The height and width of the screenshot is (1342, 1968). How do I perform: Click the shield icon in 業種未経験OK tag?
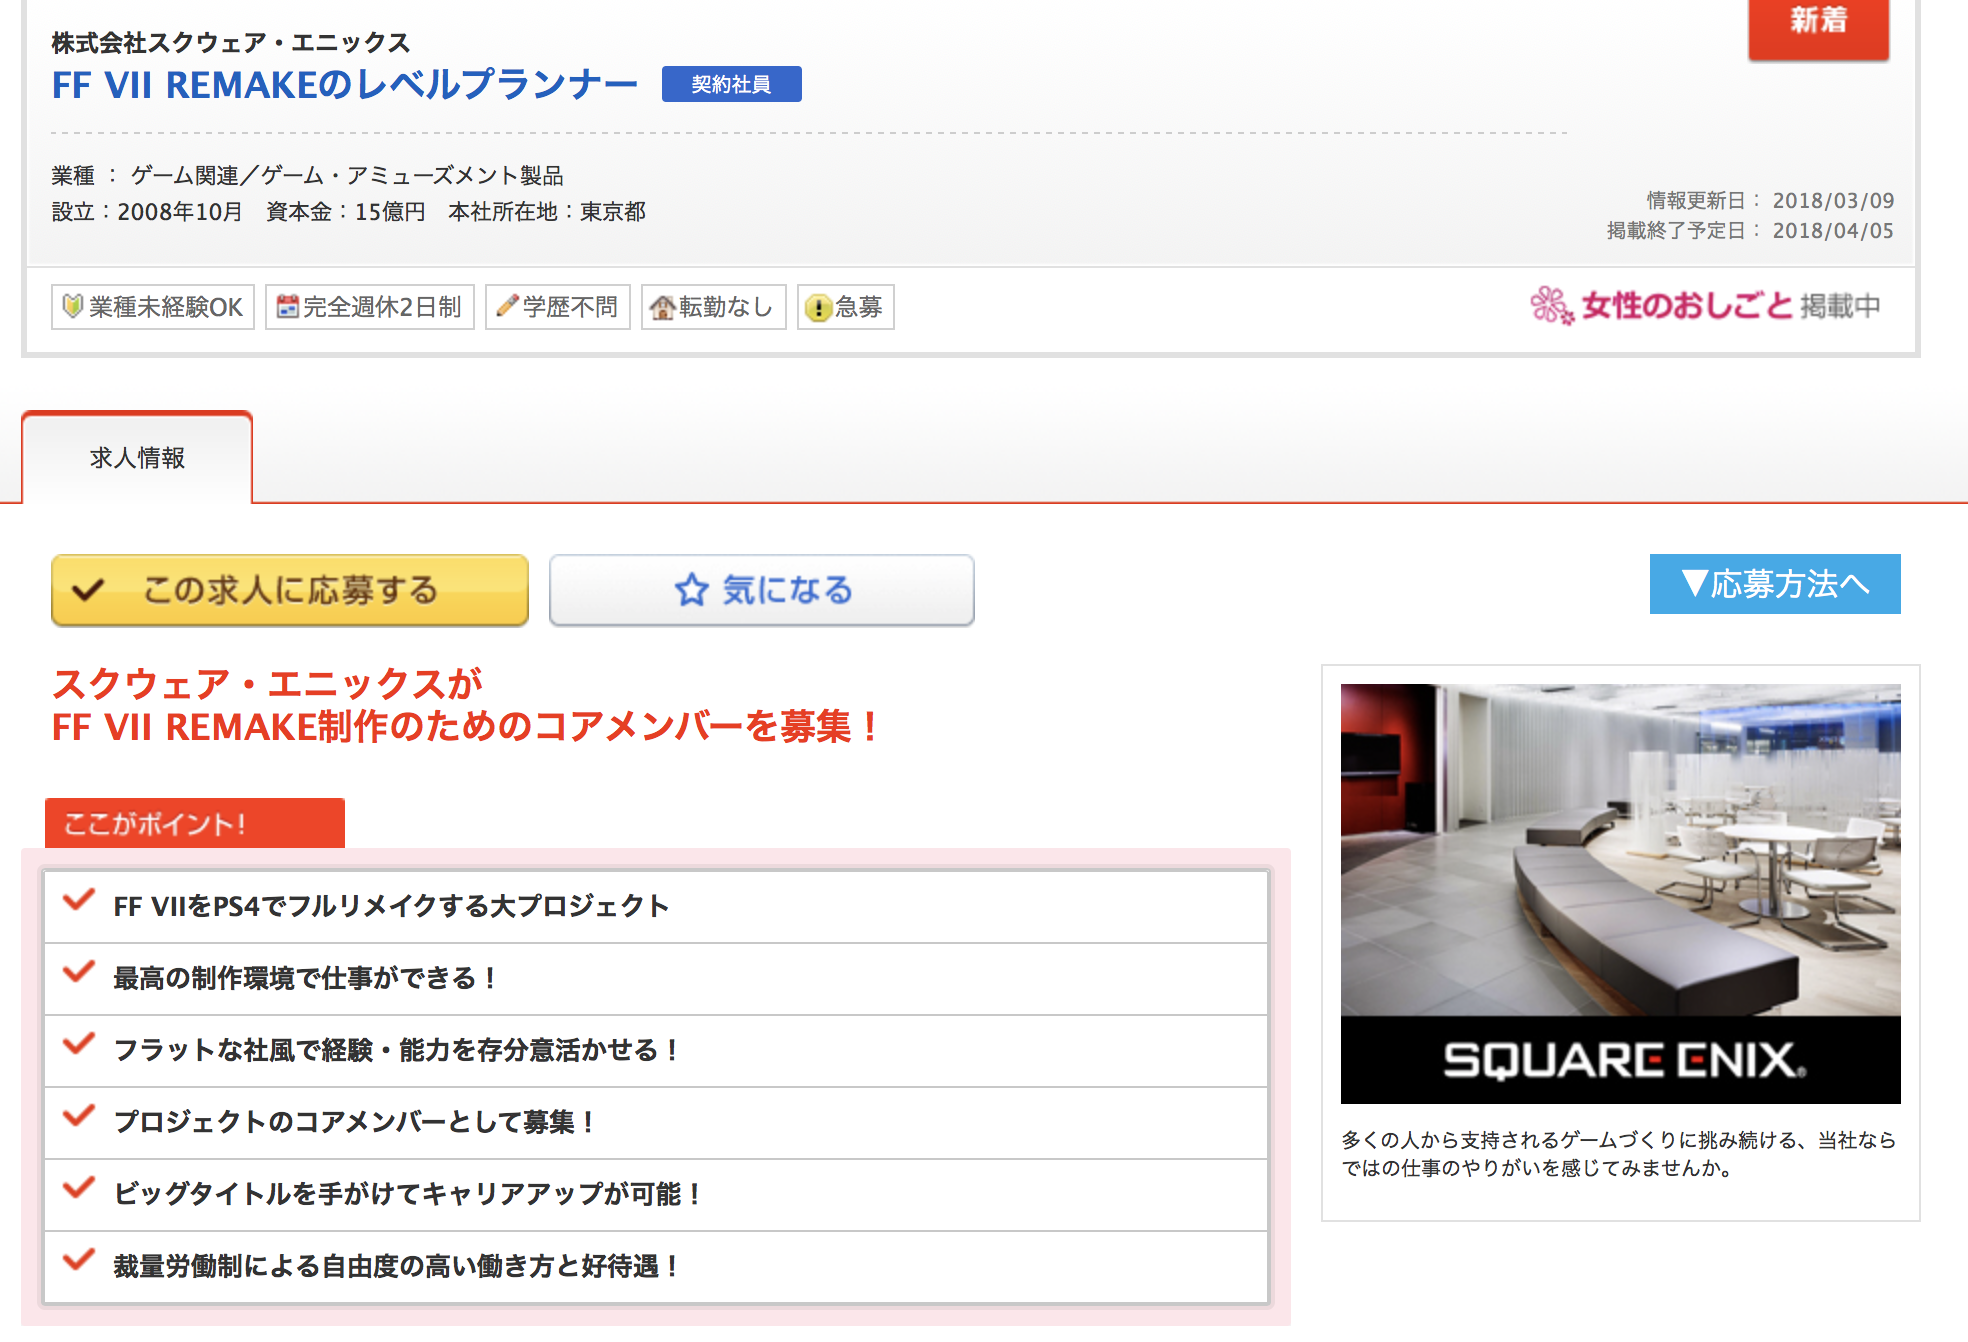click(x=72, y=306)
